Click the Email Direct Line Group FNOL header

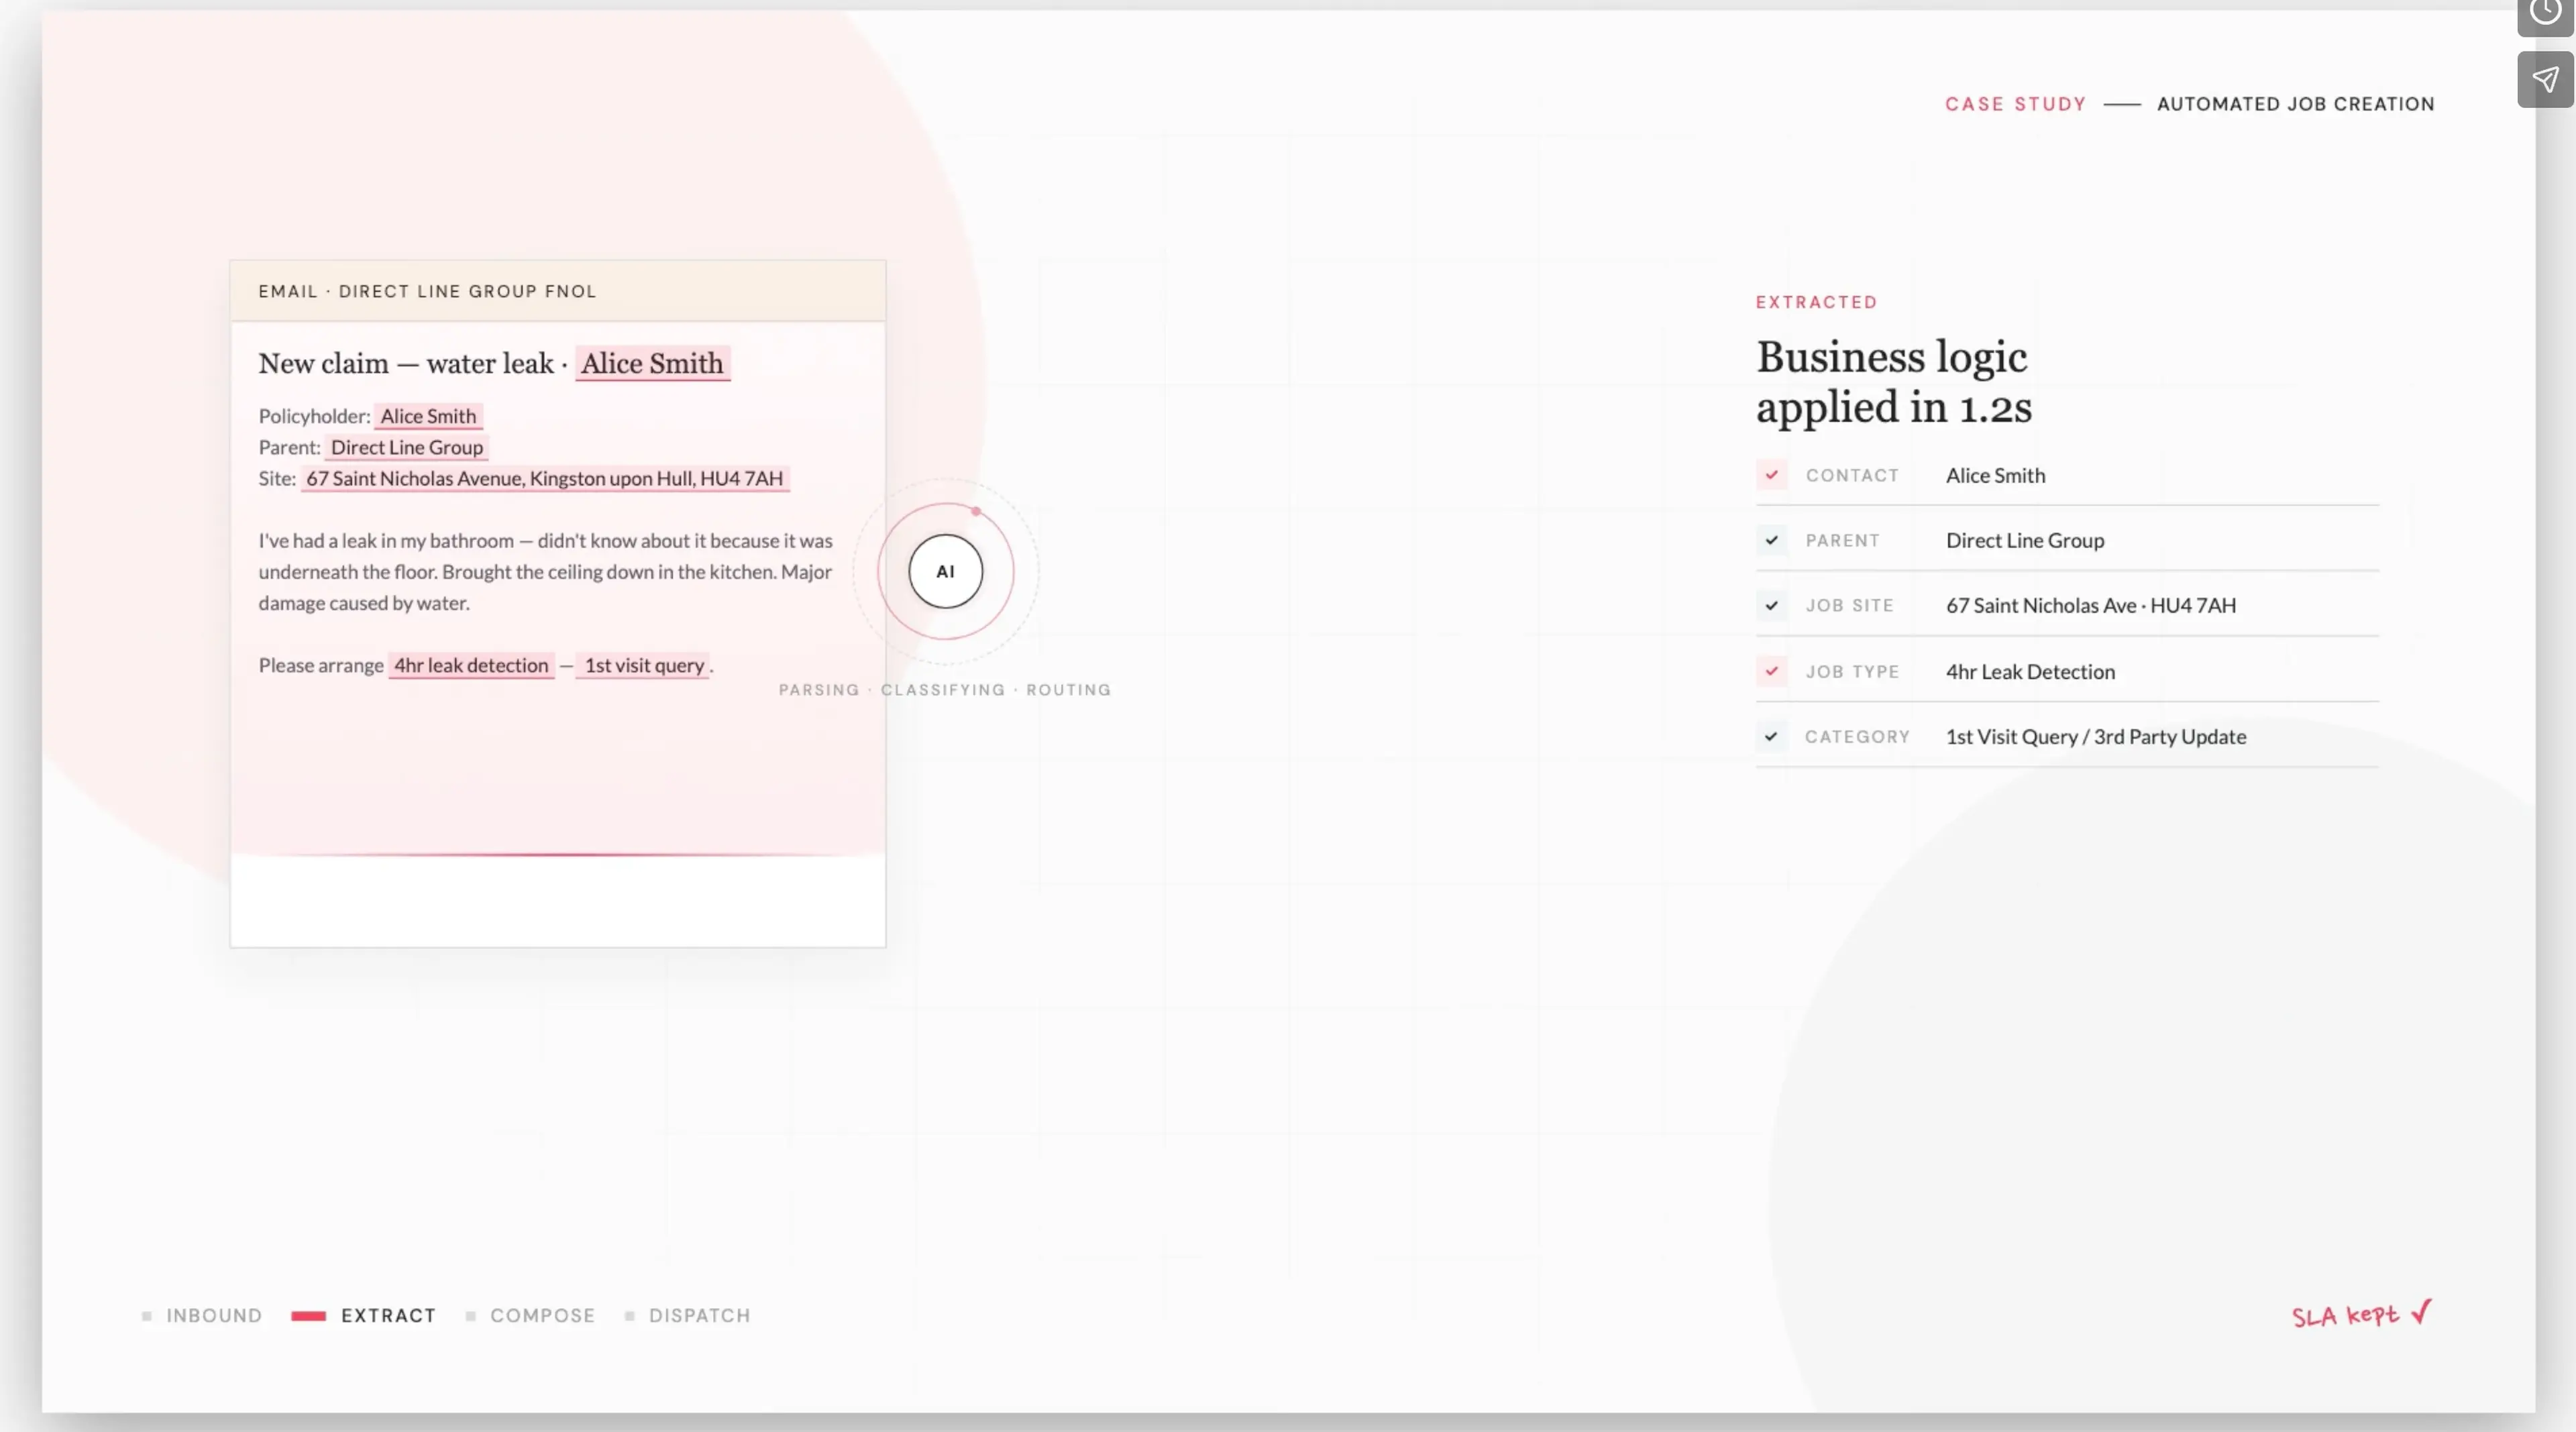click(558, 291)
